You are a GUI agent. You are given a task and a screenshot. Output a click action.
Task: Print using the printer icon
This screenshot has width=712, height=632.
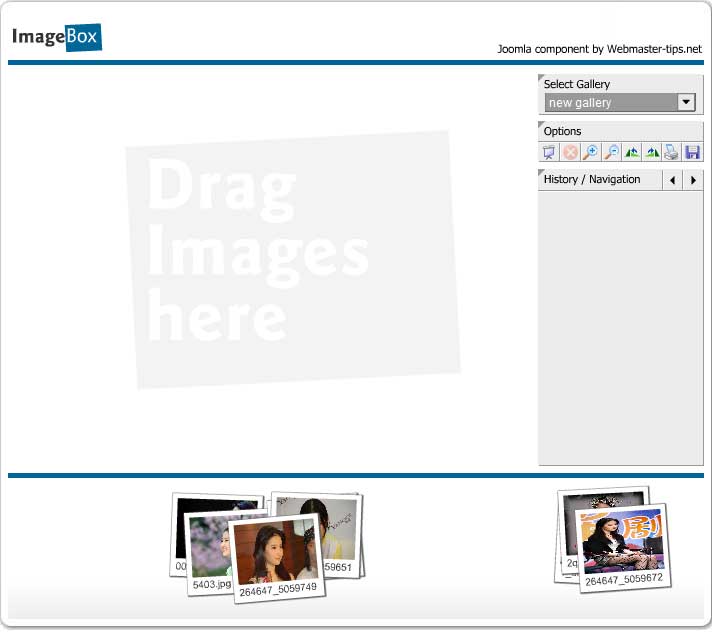click(673, 153)
